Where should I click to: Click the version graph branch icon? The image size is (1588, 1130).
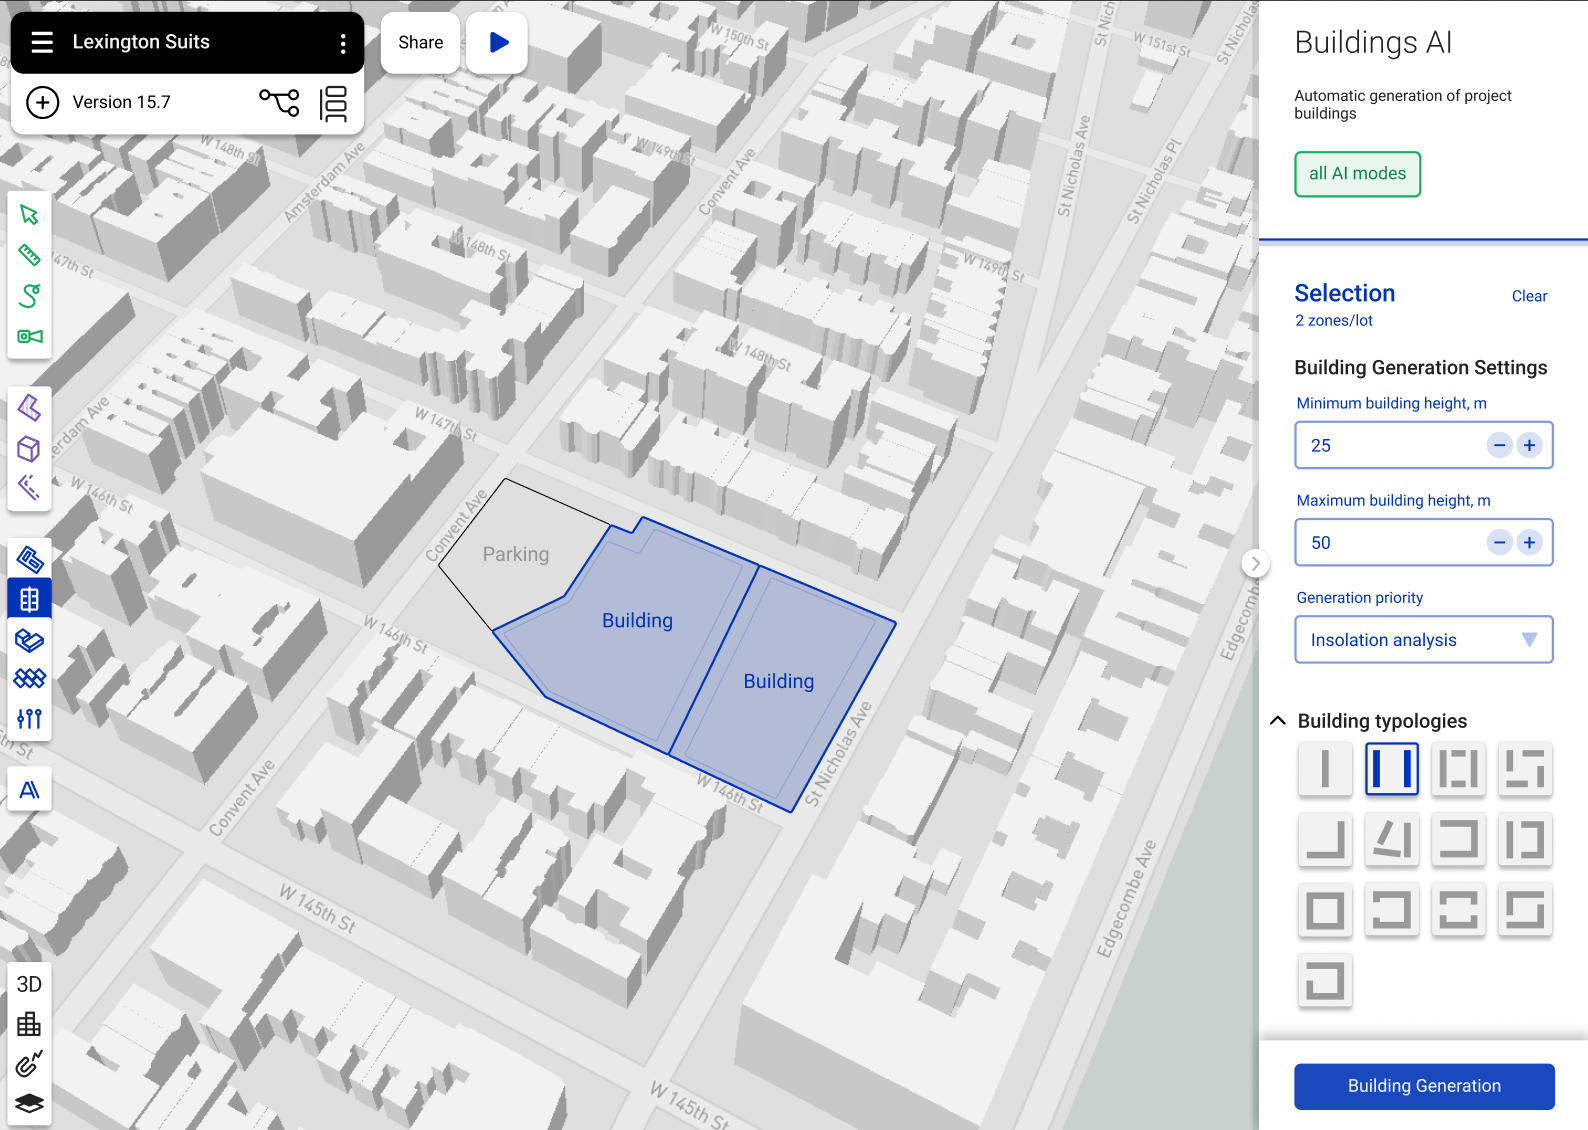(x=279, y=102)
